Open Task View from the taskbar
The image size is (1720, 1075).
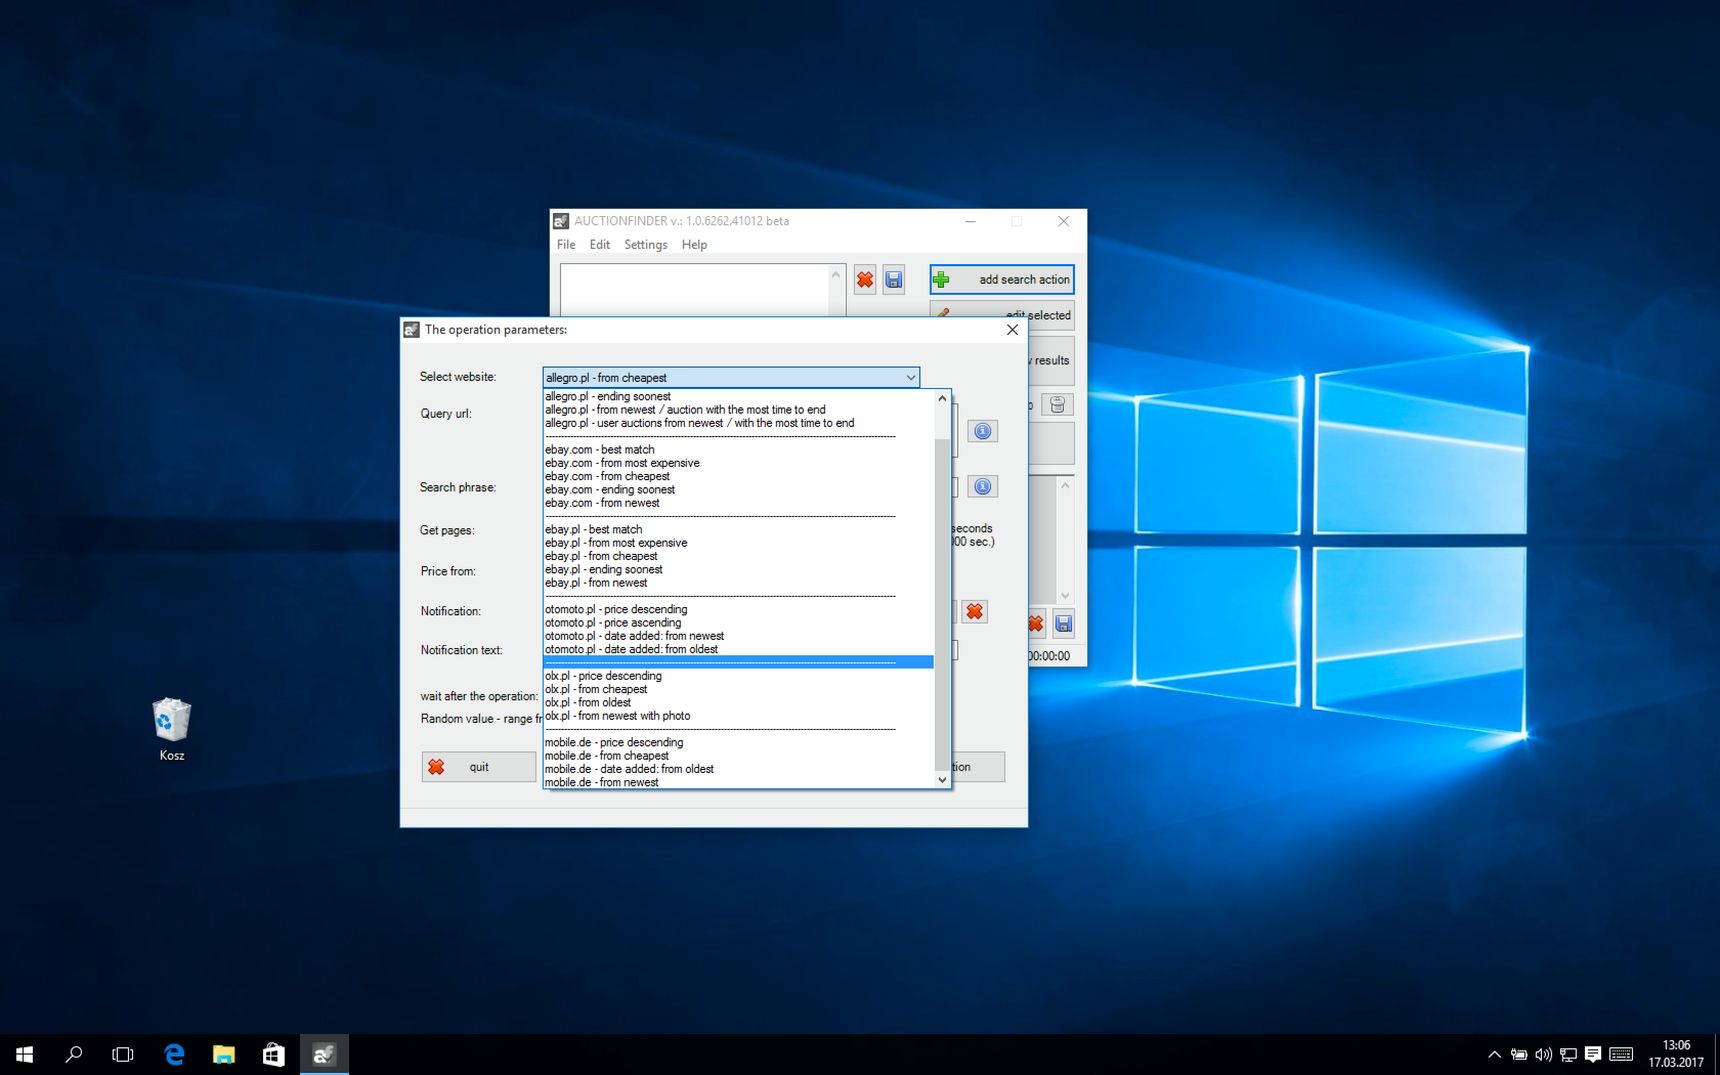tap(123, 1054)
